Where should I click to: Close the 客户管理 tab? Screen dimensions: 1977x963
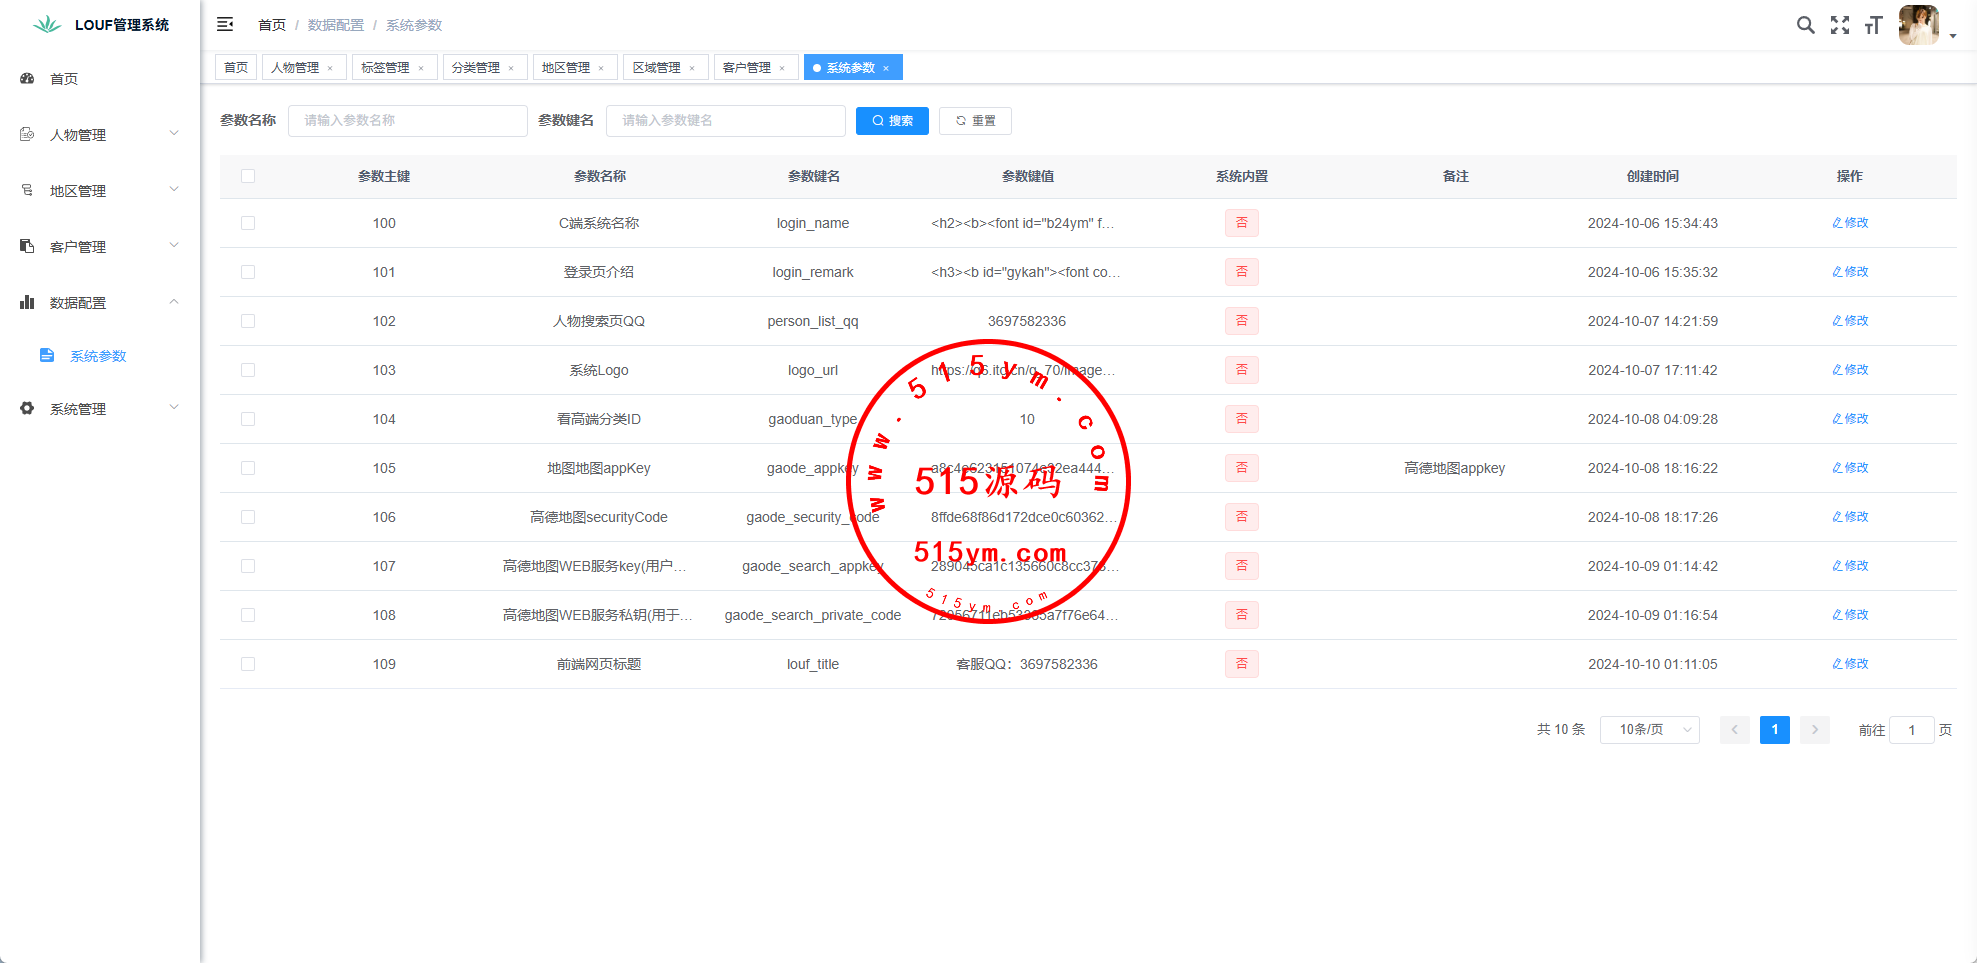pyautogui.click(x=782, y=68)
